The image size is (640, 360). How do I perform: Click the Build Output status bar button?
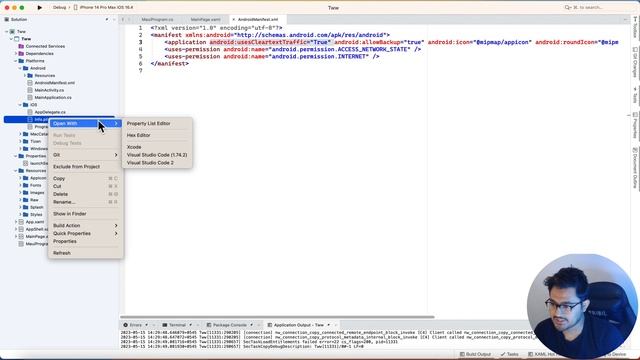476,354
